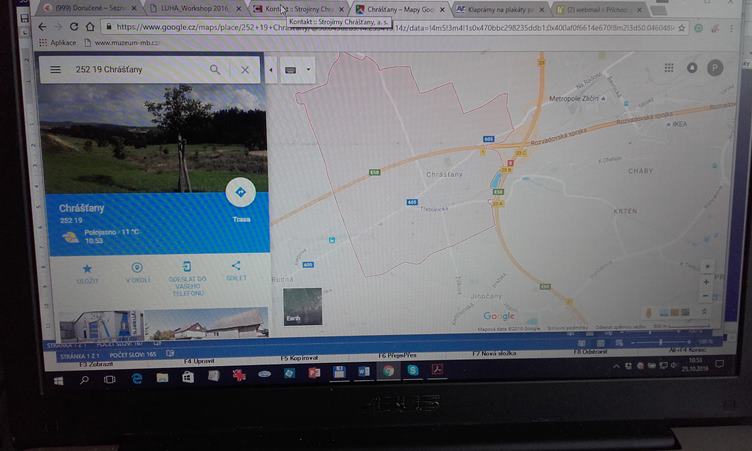Click F8 Odstranit in Total Commander

pos(590,352)
